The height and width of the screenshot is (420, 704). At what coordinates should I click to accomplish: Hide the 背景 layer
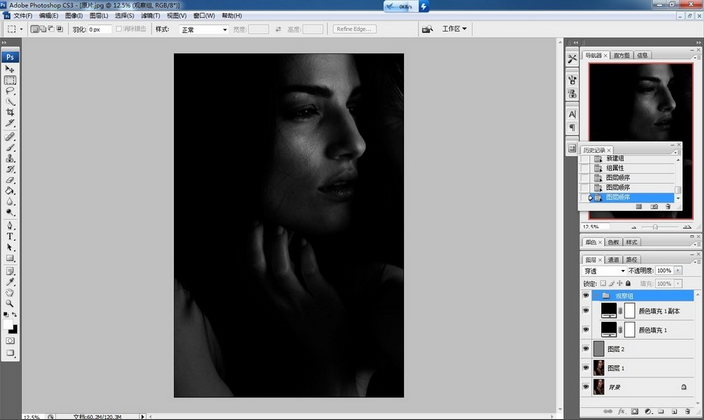585,386
